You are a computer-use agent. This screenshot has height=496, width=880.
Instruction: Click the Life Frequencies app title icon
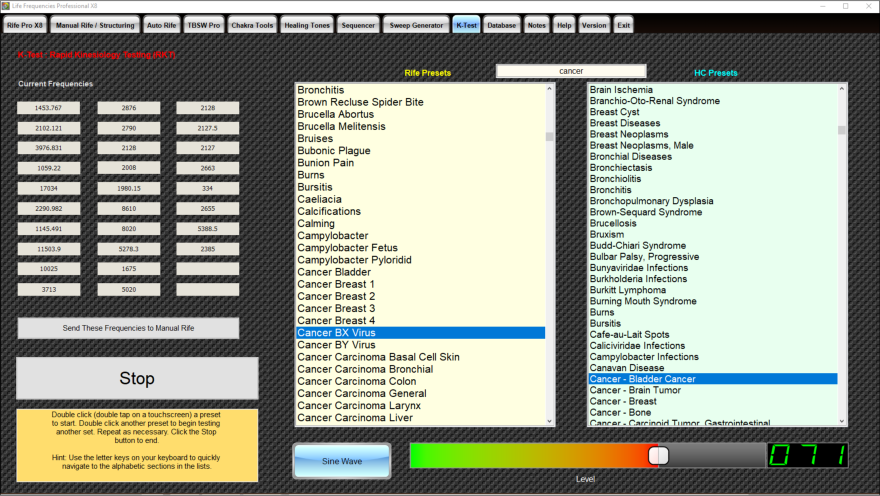[x=6, y=6]
